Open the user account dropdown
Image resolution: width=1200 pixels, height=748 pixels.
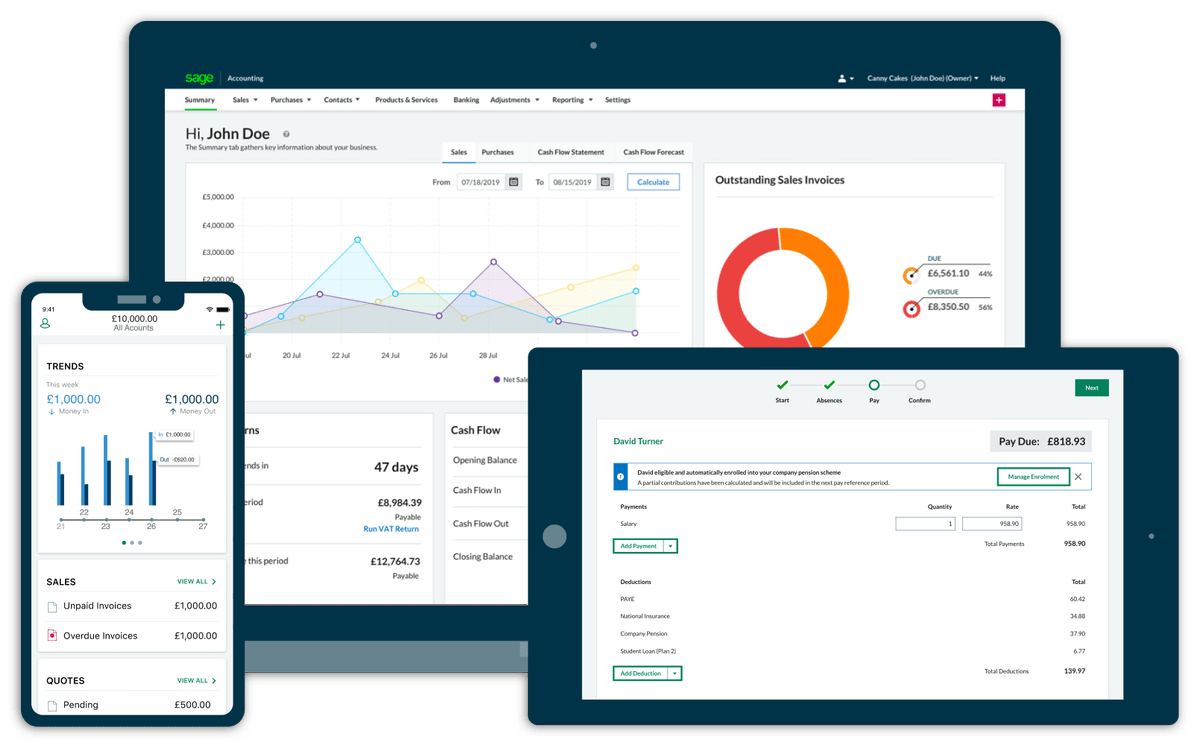845,78
